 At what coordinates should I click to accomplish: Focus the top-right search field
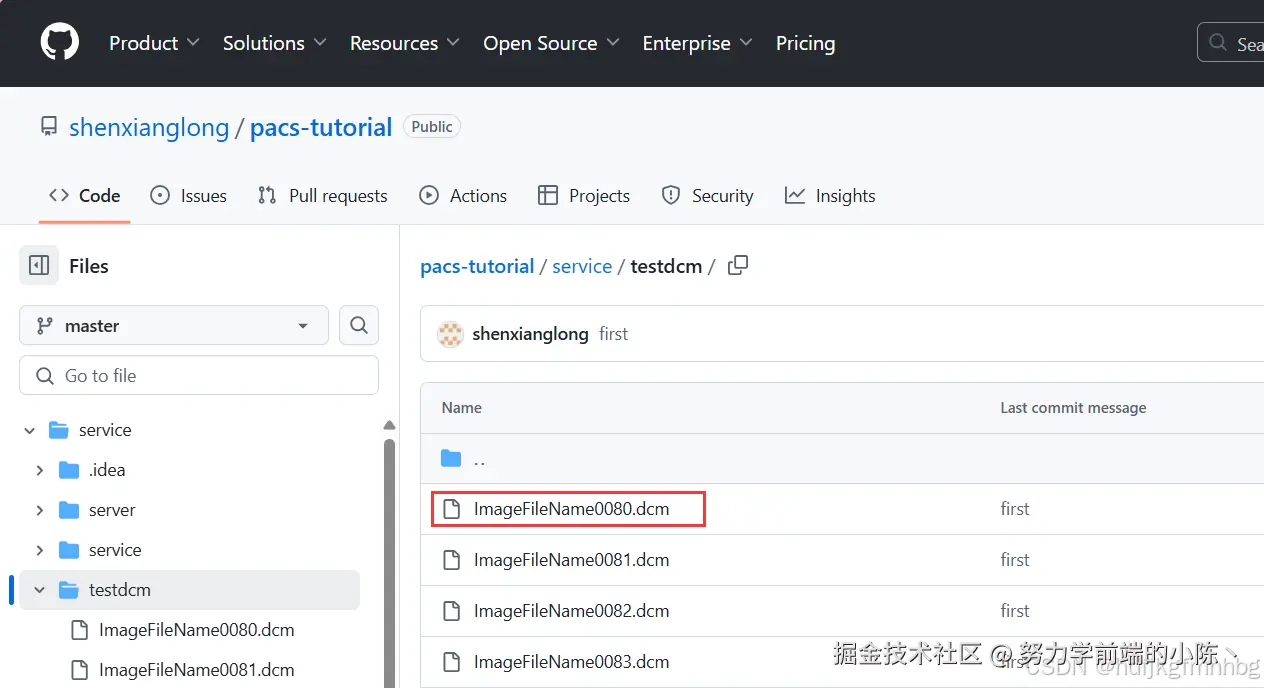[x=1231, y=43]
